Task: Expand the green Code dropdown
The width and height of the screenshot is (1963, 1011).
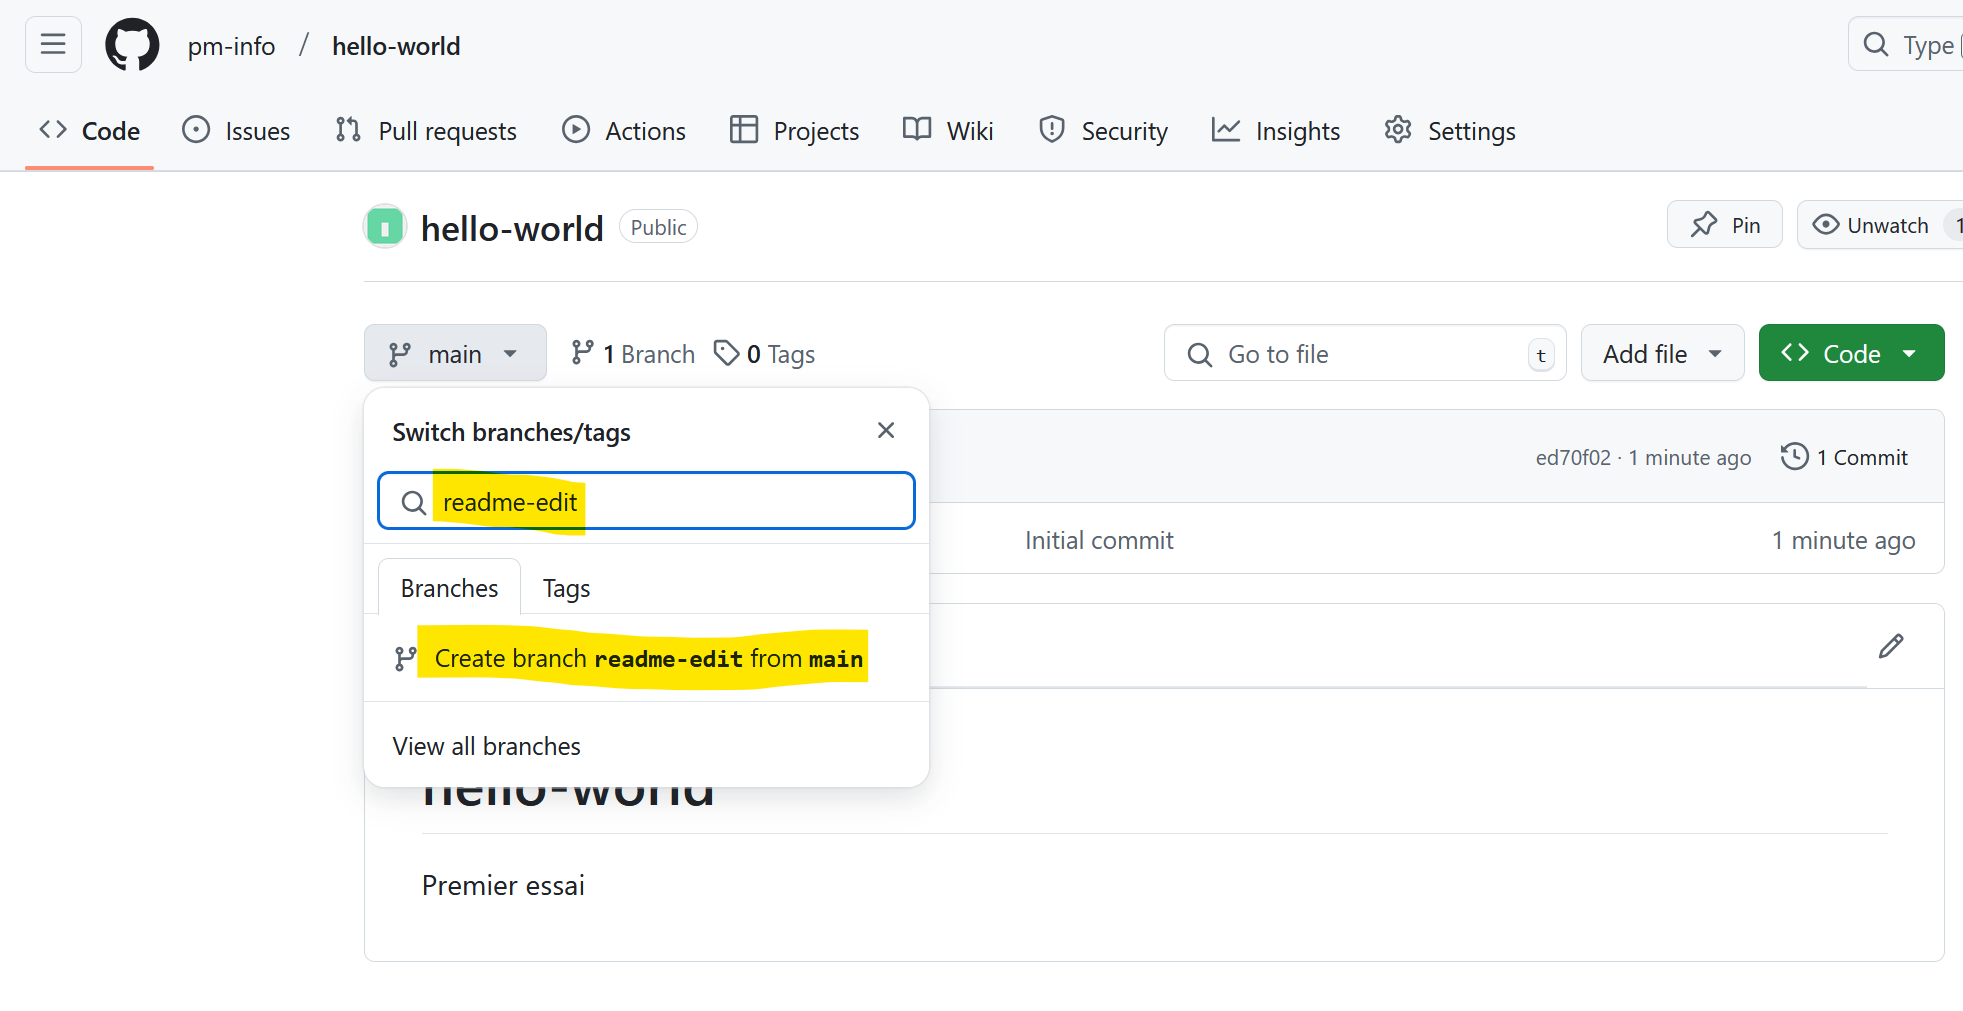Action: click(x=1850, y=354)
